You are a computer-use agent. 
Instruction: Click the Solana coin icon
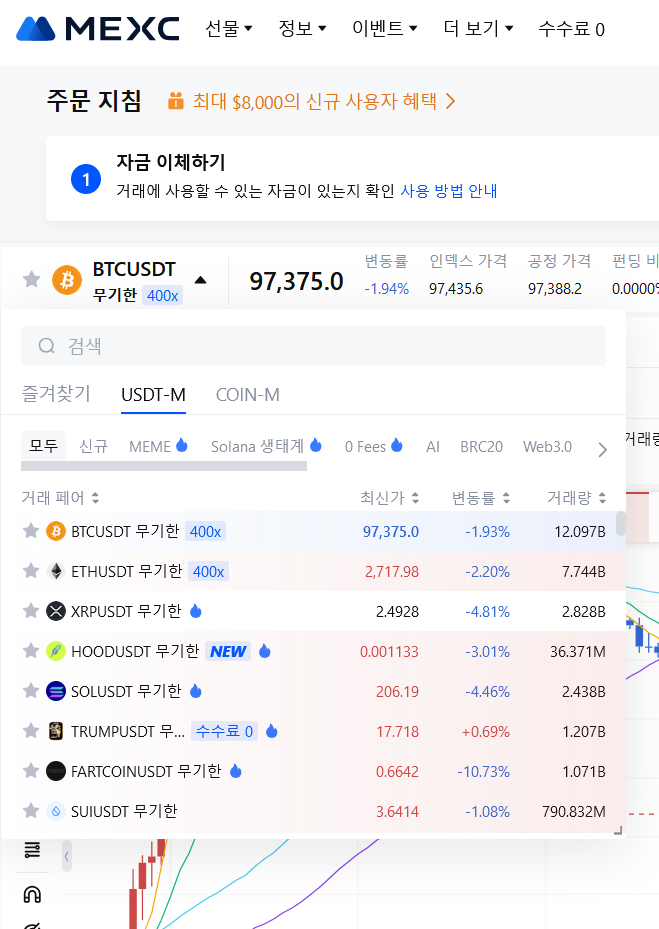(x=56, y=691)
